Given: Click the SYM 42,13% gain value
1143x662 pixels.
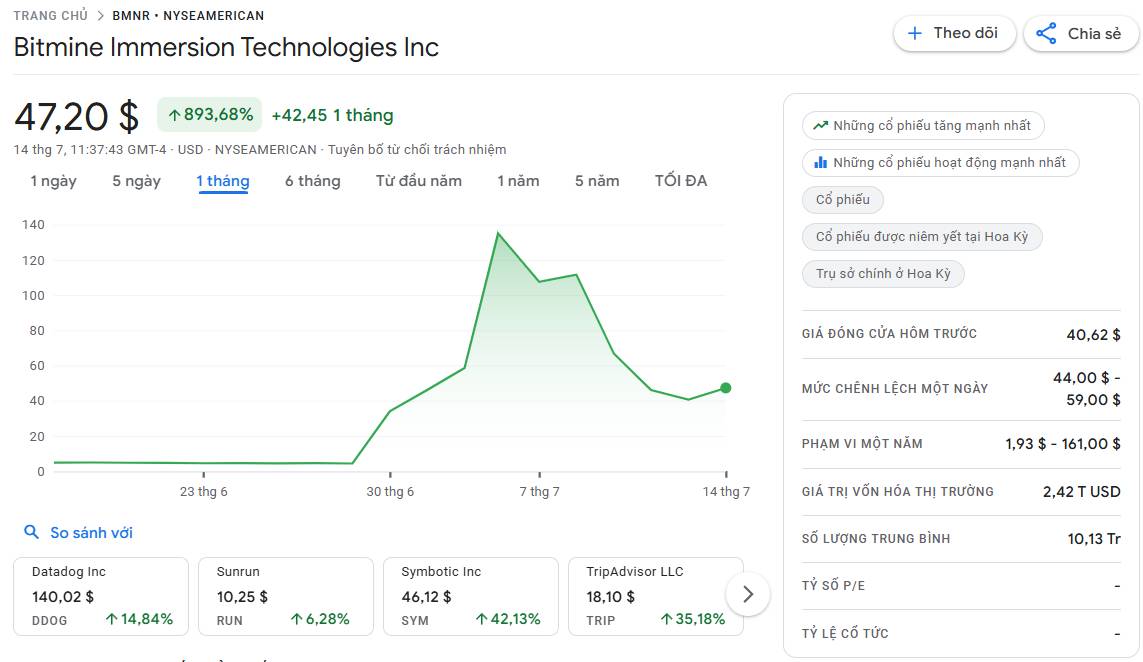Looking at the screenshot, I should click(x=508, y=619).
